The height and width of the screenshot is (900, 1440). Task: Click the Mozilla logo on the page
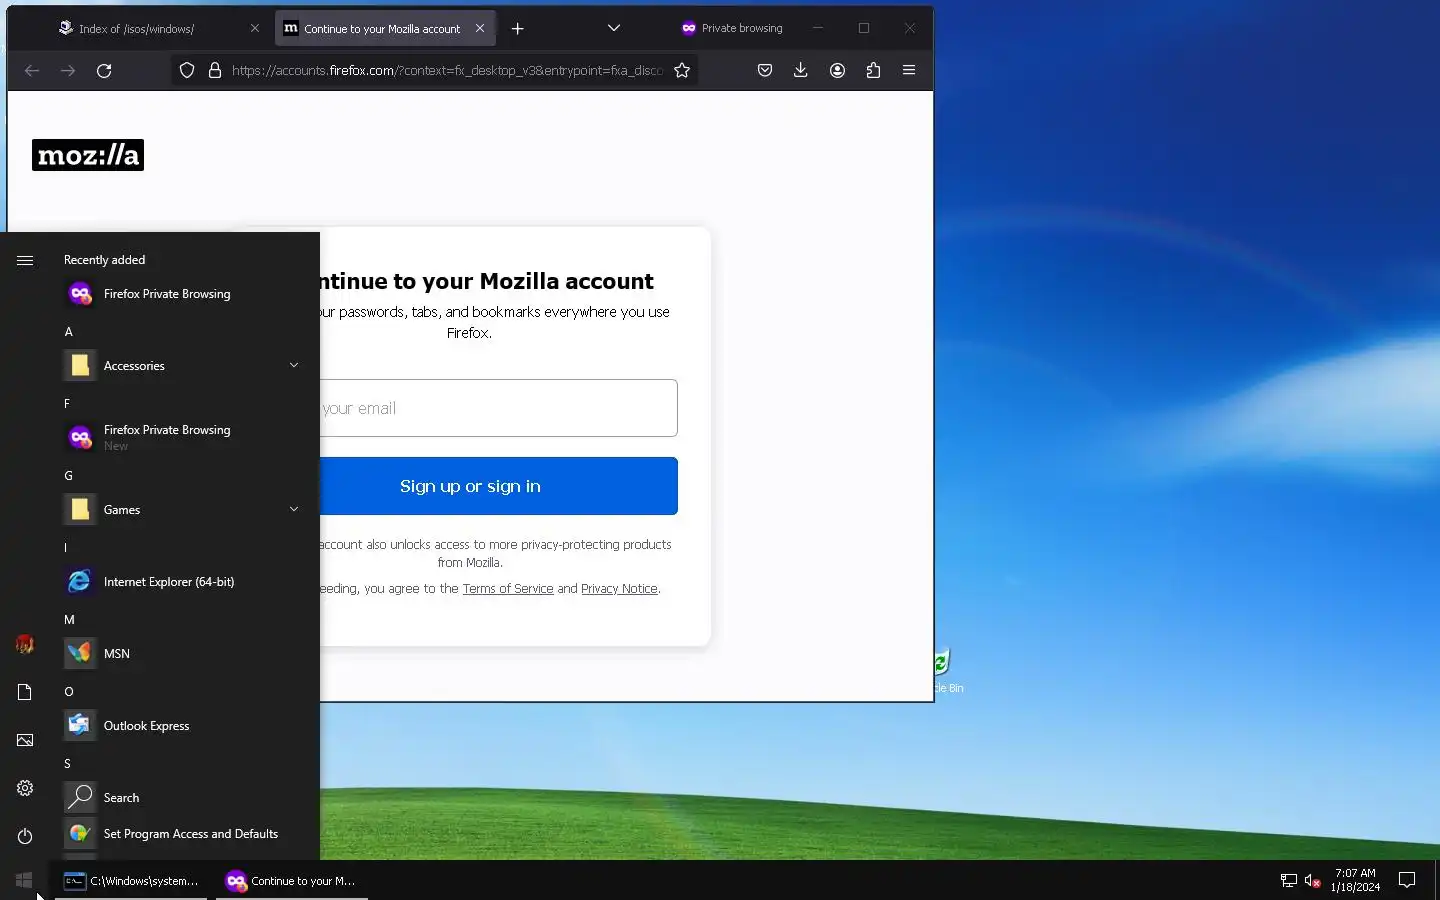pyautogui.click(x=88, y=155)
